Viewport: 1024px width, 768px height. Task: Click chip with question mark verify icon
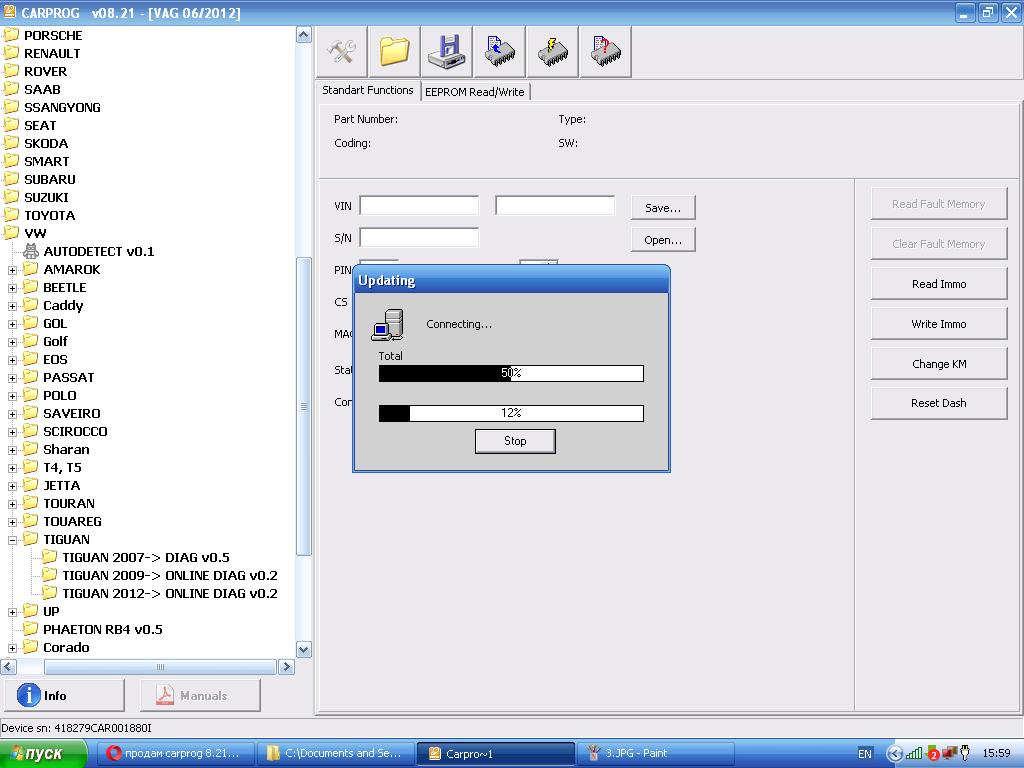605,52
